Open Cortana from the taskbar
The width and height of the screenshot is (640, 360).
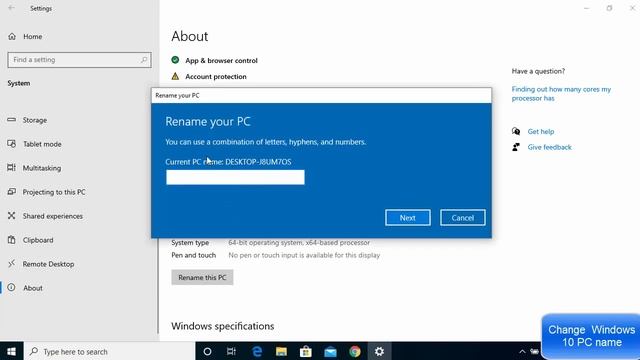tap(207, 351)
